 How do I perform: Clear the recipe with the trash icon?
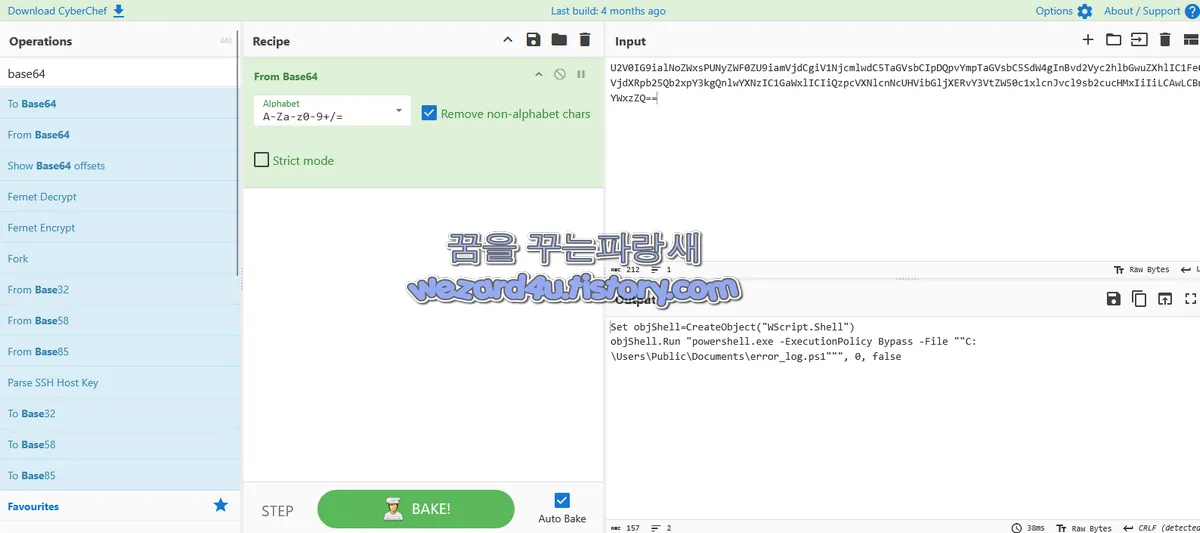click(585, 40)
